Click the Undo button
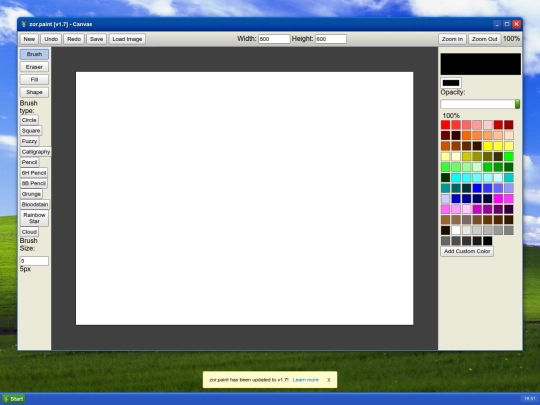This screenshot has width=540, height=405. pos(51,39)
